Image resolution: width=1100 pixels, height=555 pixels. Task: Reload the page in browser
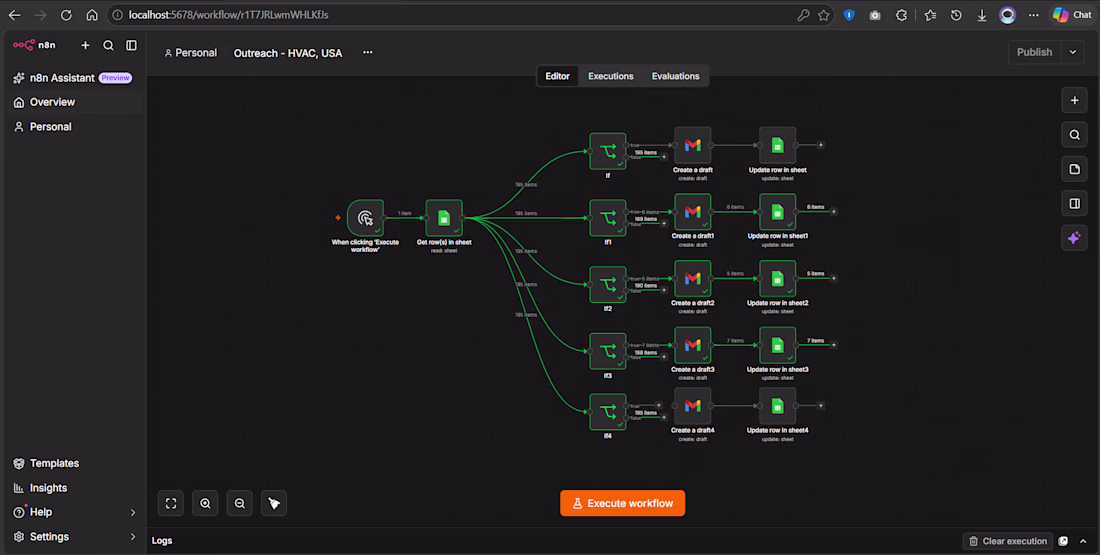coord(66,15)
